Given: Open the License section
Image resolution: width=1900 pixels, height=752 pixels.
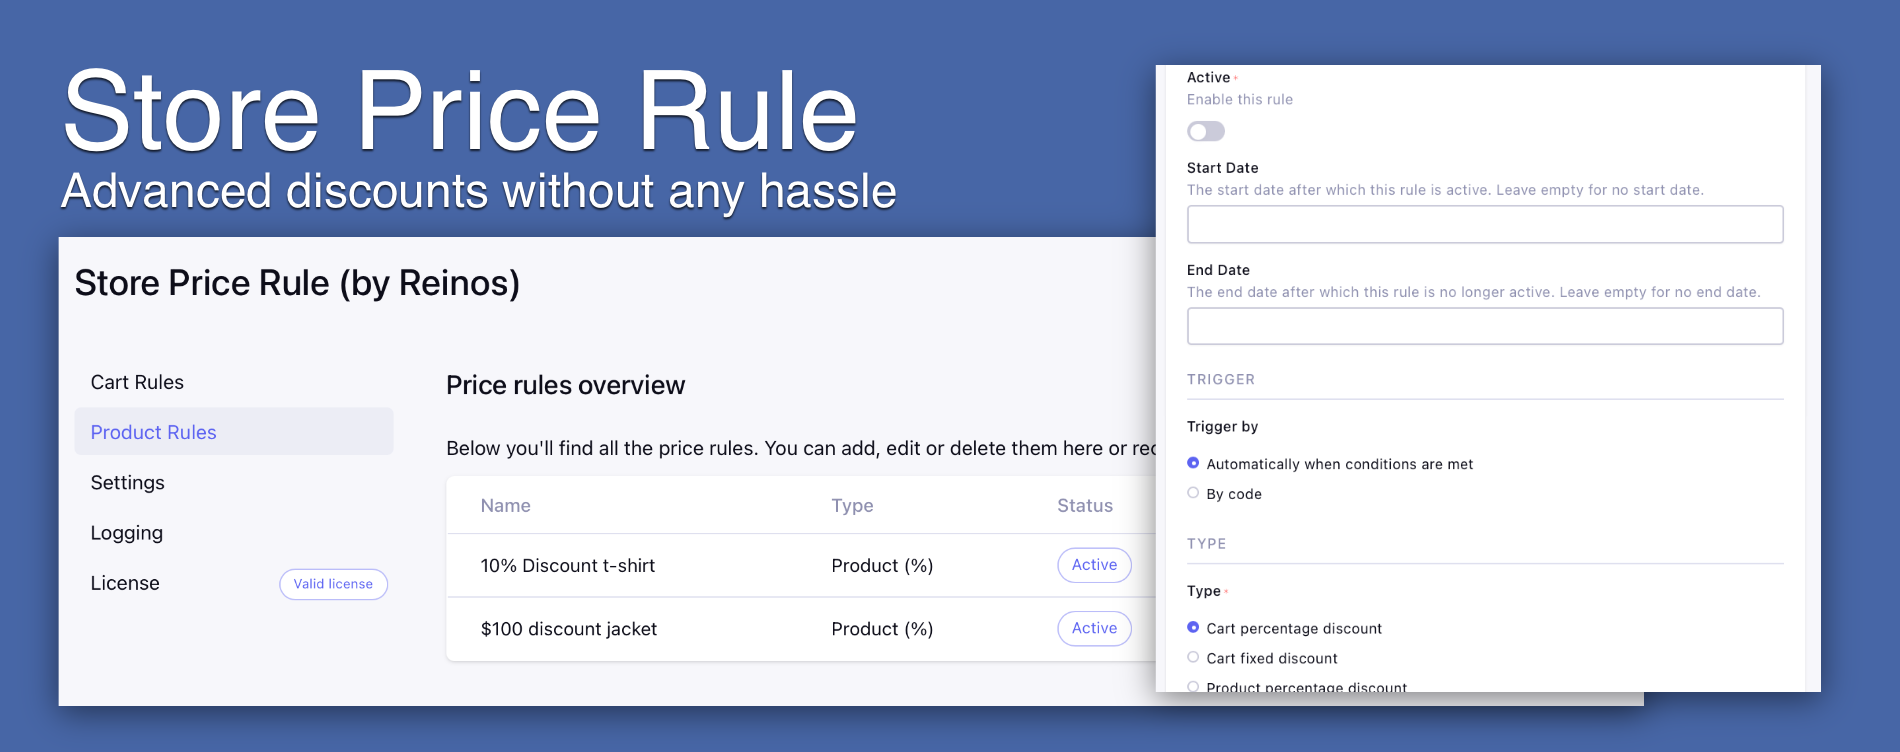Looking at the screenshot, I should point(125,583).
